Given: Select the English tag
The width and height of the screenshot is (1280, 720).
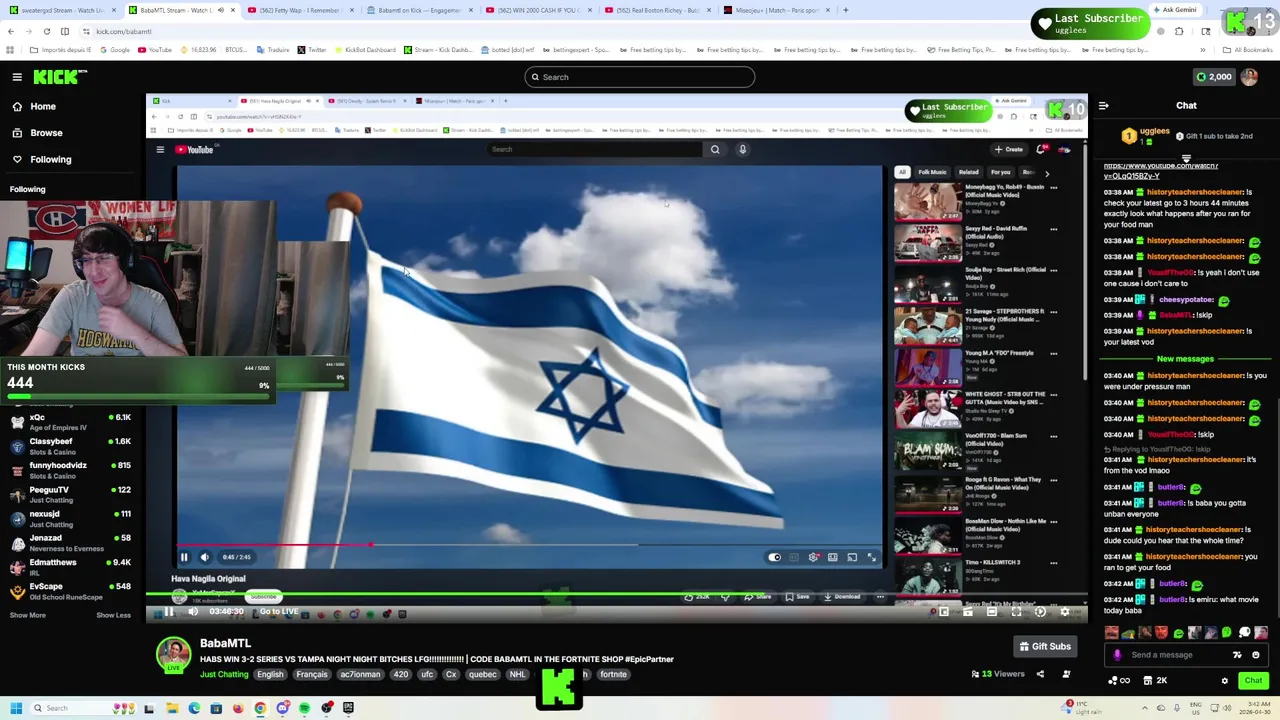Looking at the screenshot, I should [270, 674].
